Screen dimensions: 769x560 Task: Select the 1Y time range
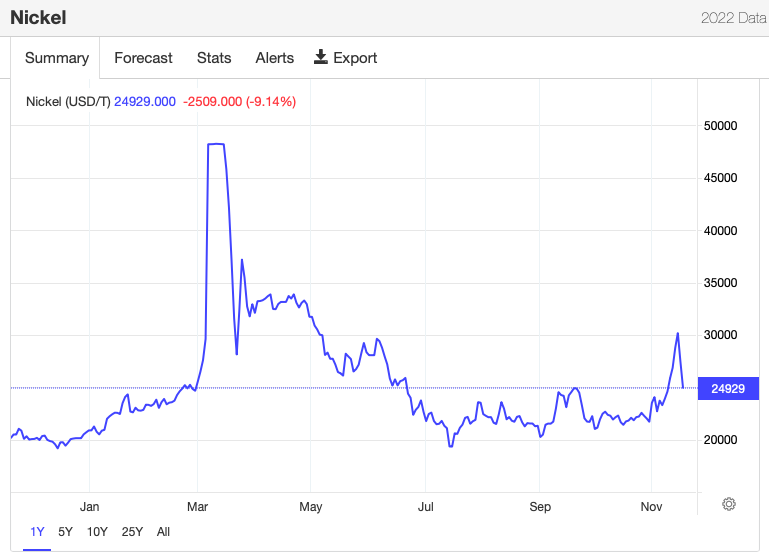coord(37,532)
